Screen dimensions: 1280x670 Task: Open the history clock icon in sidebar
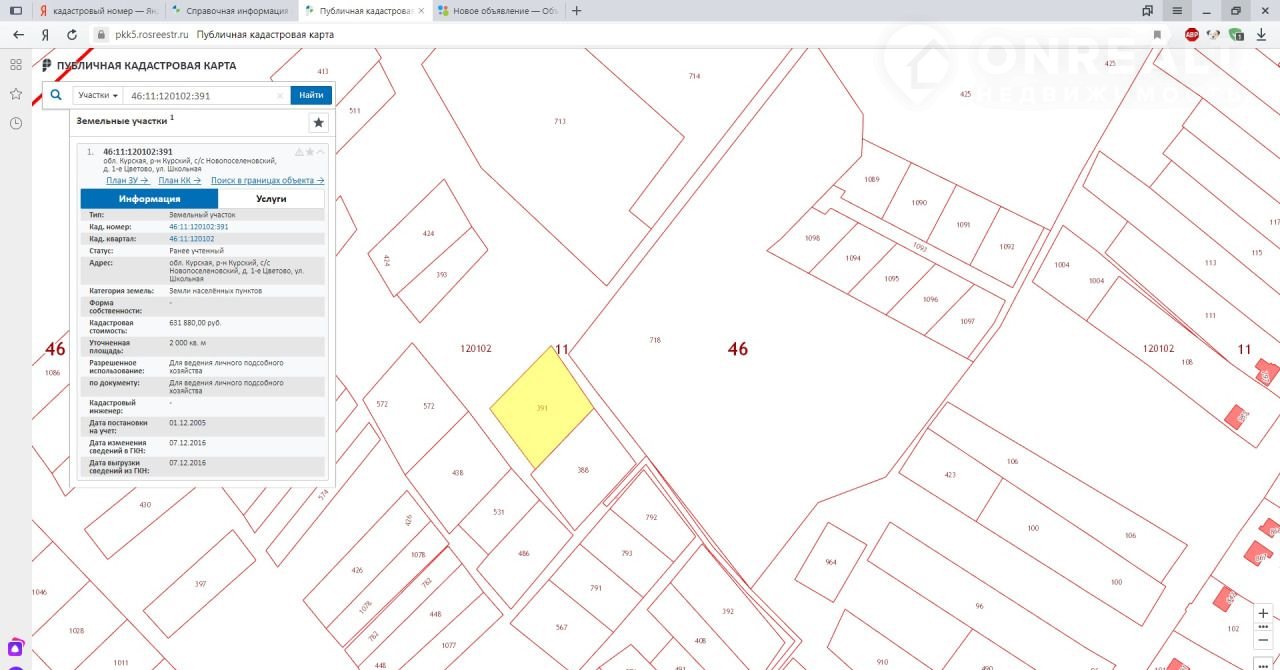click(x=16, y=123)
